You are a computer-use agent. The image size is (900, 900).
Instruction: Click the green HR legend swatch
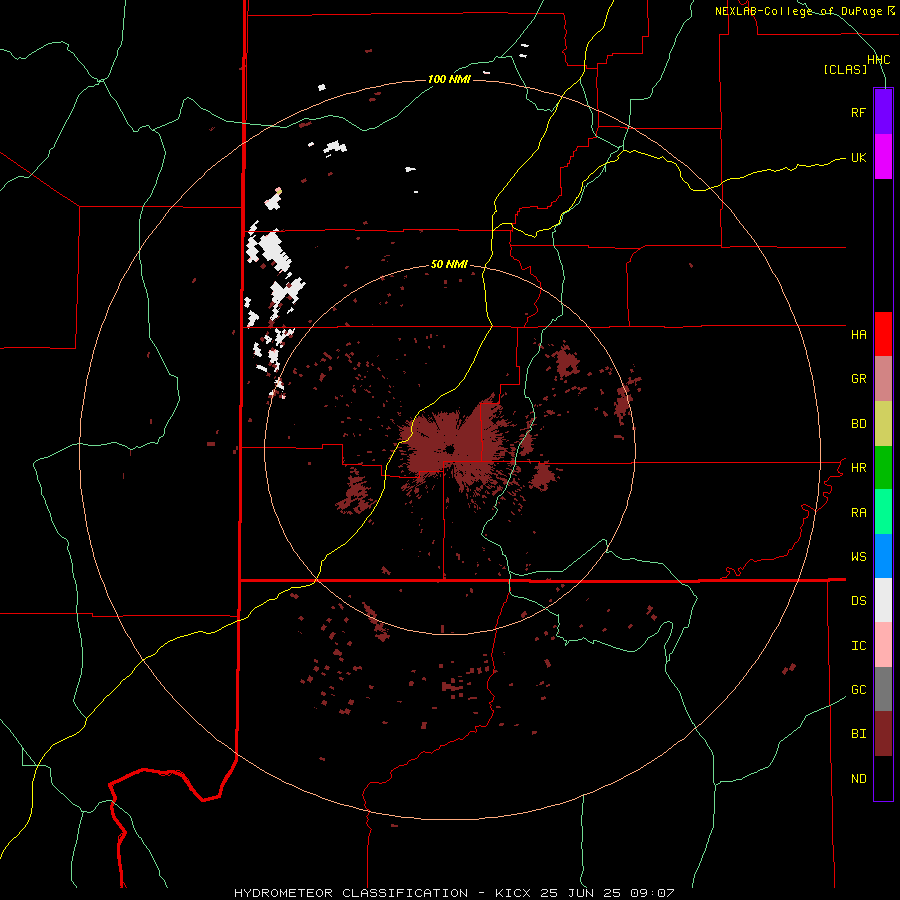point(883,467)
